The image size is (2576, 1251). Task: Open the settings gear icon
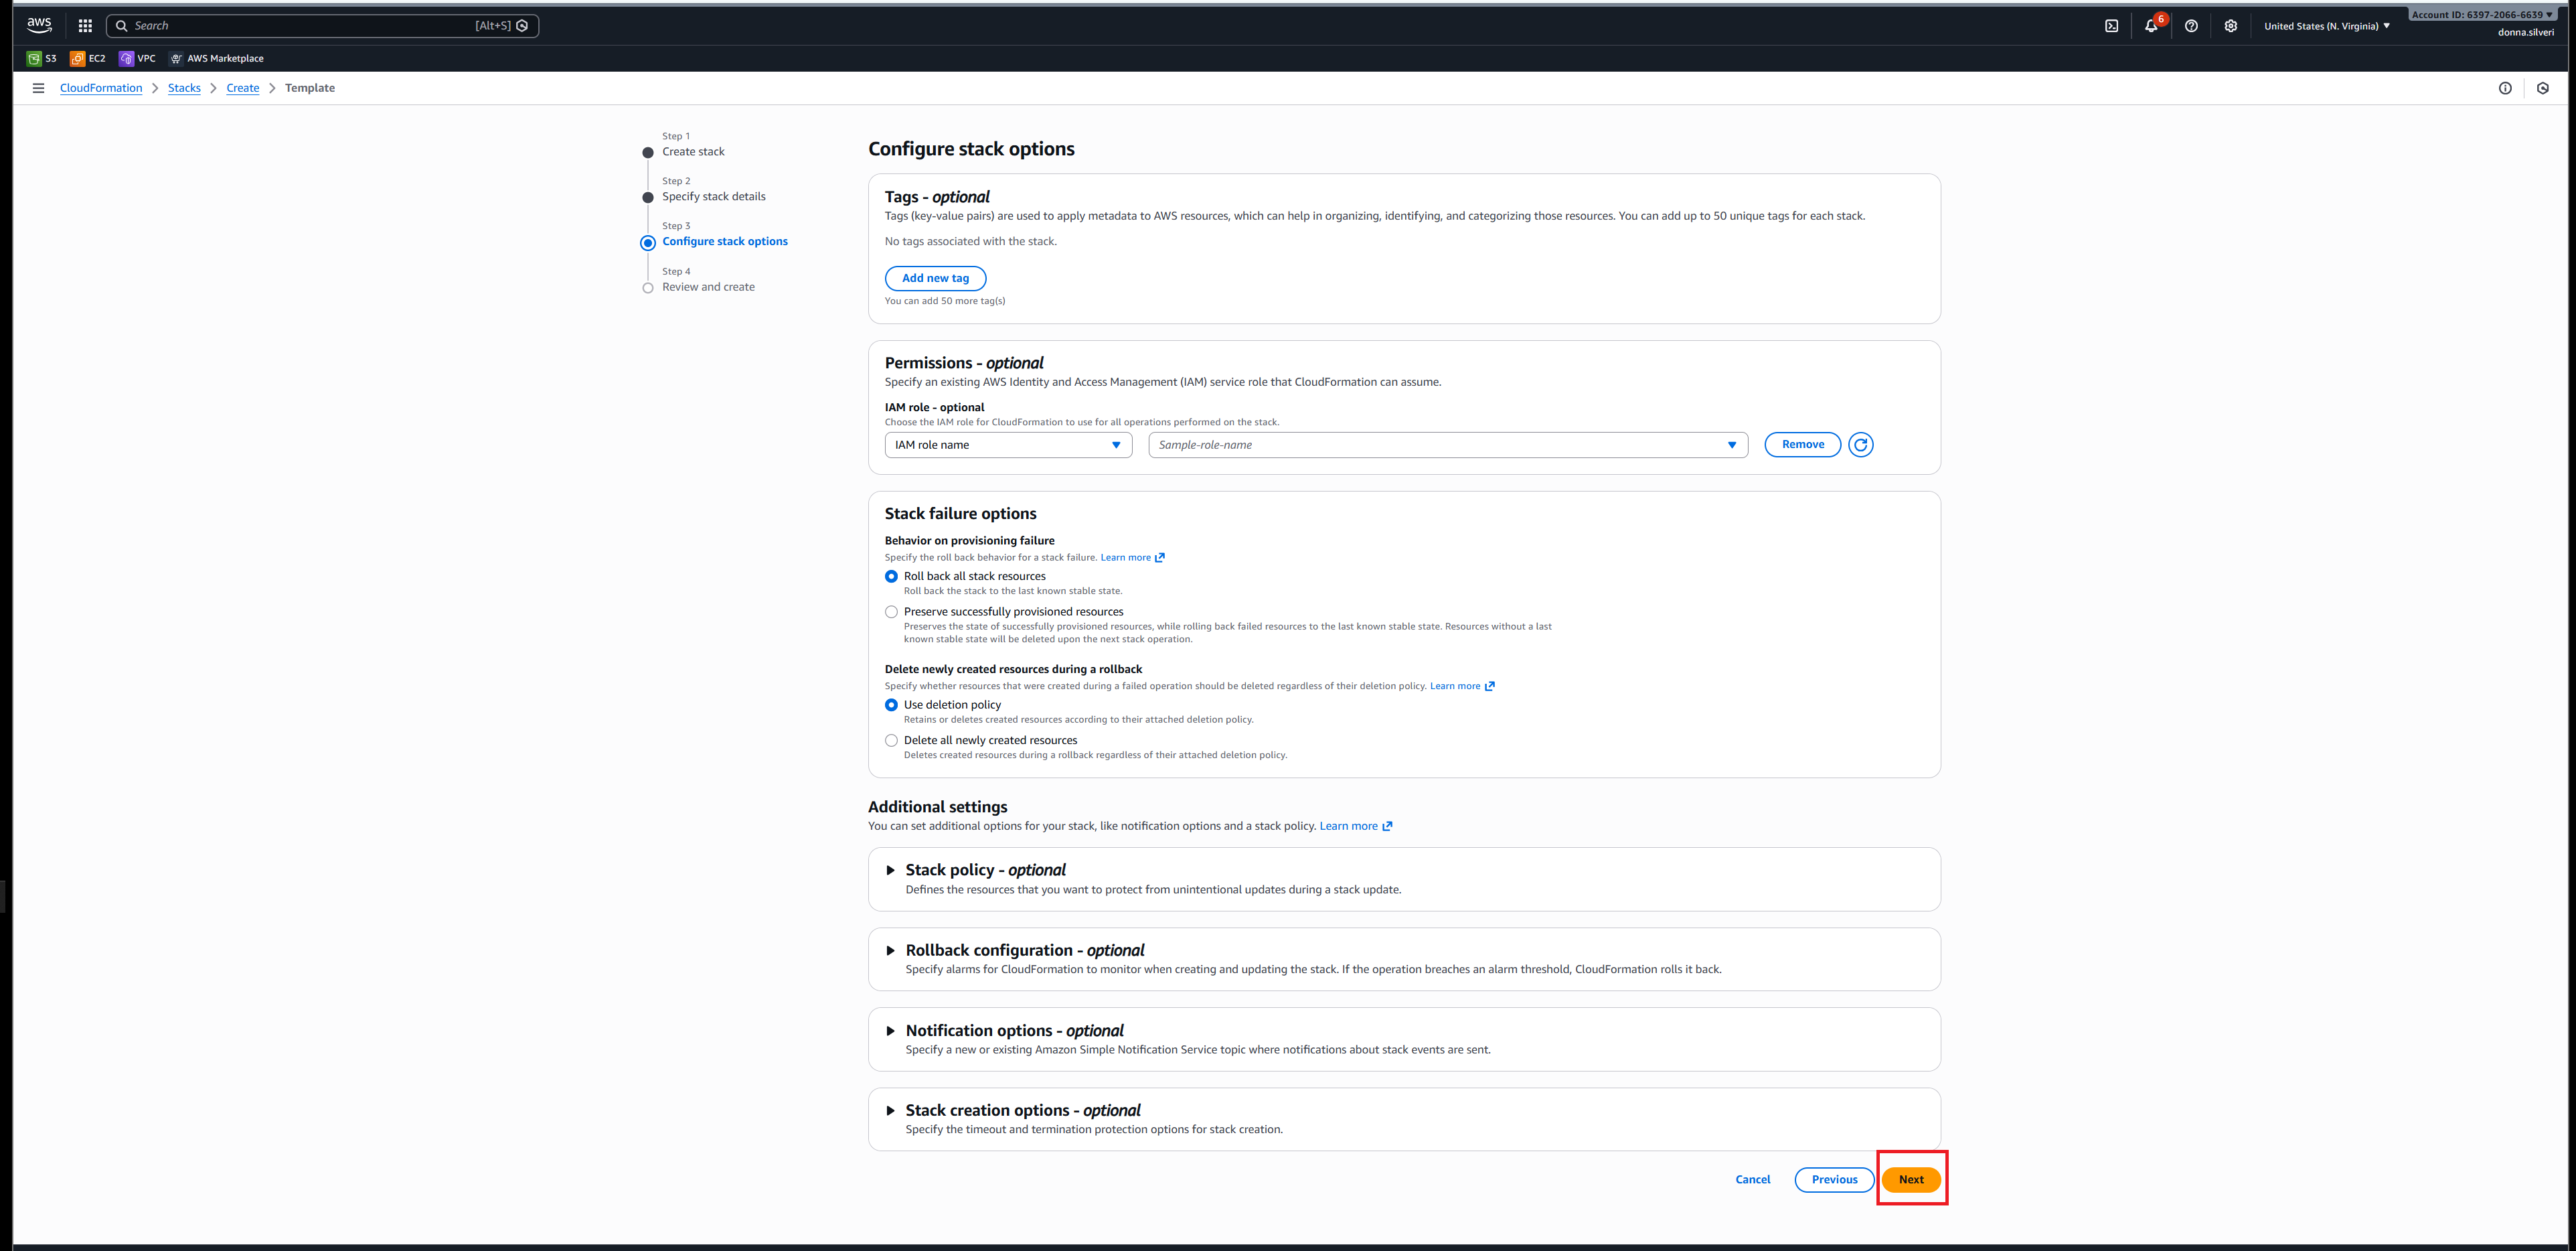point(2230,26)
